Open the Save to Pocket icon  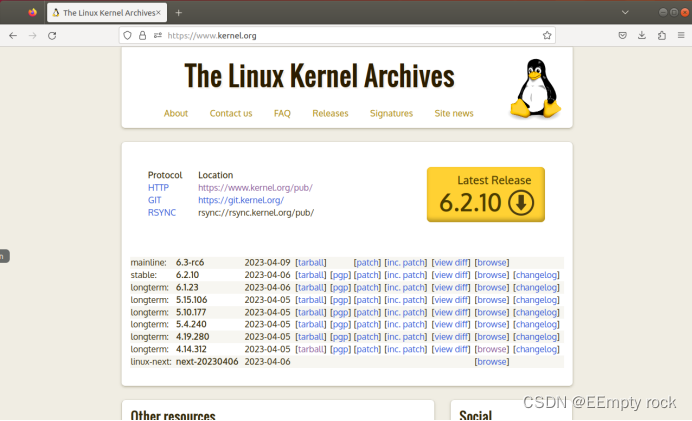pos(622,36)
